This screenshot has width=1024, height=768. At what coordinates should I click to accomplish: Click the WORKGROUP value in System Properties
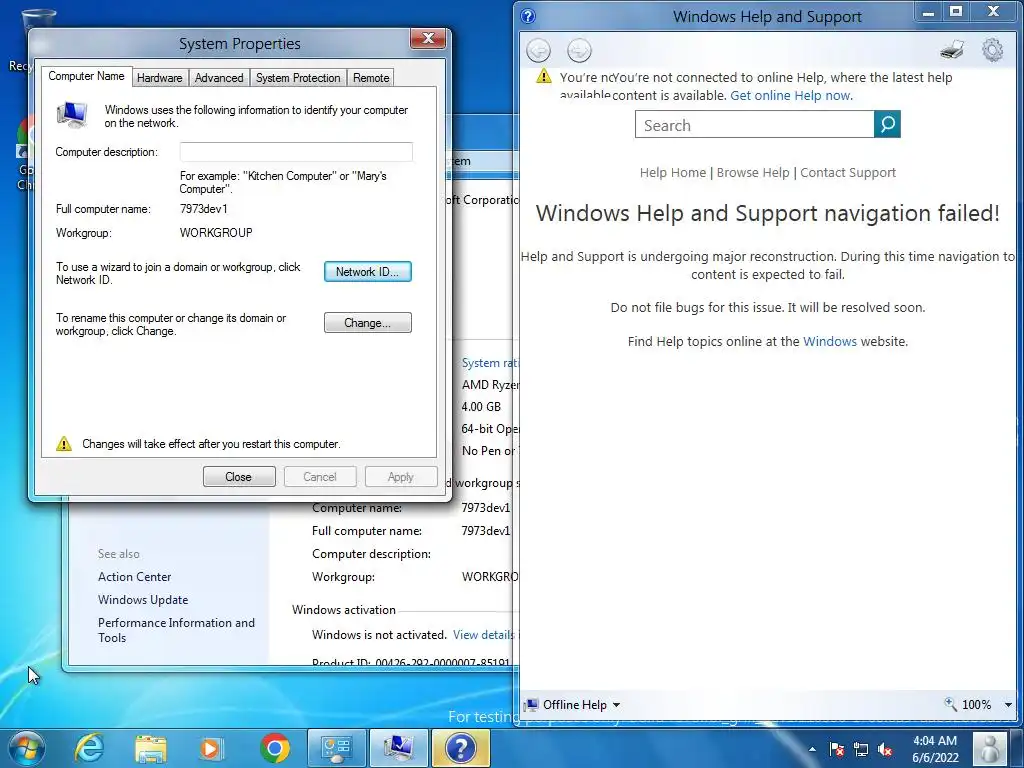point(216,232)
